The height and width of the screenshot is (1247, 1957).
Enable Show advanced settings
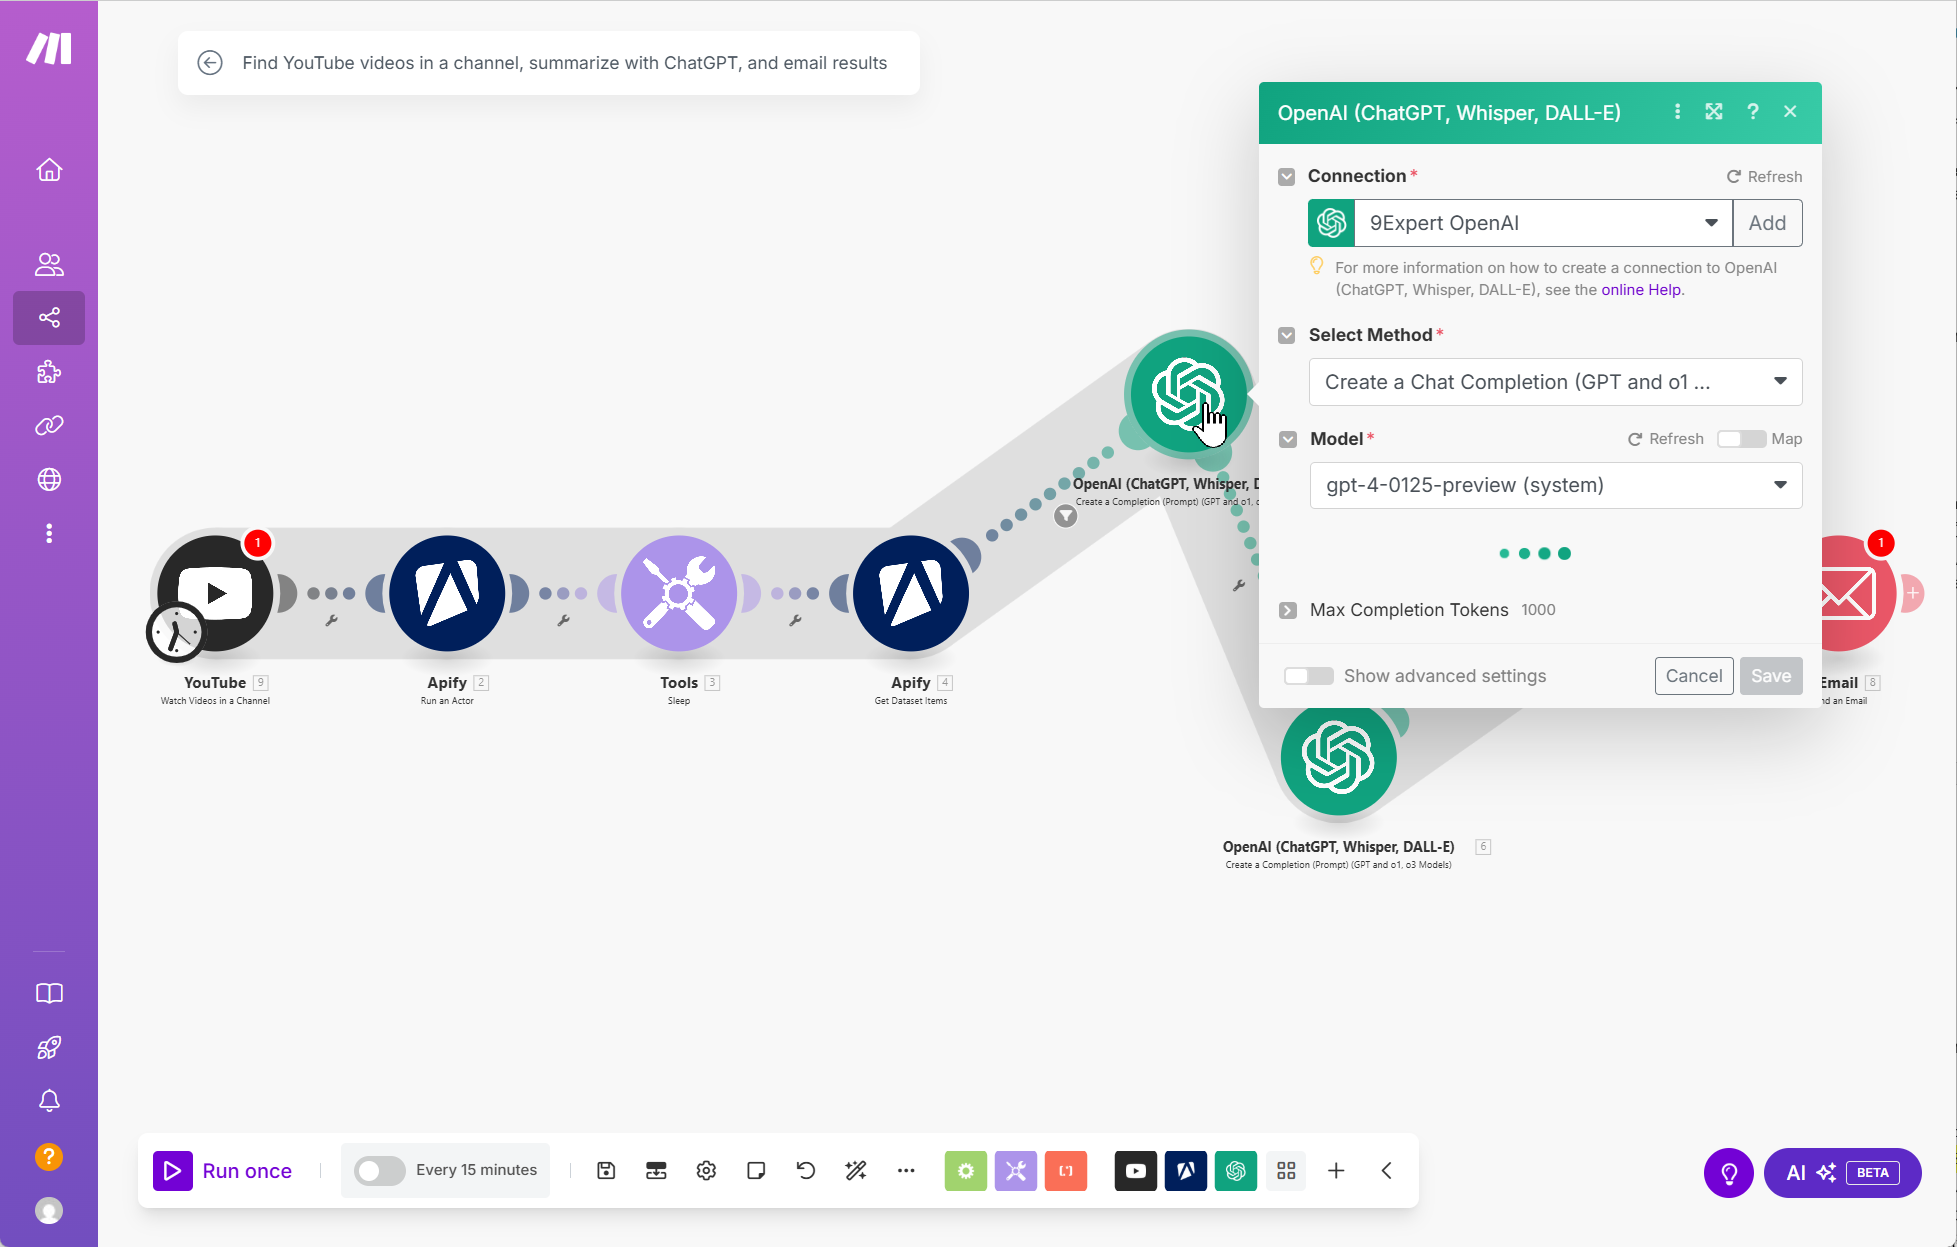coord(1308,675)
